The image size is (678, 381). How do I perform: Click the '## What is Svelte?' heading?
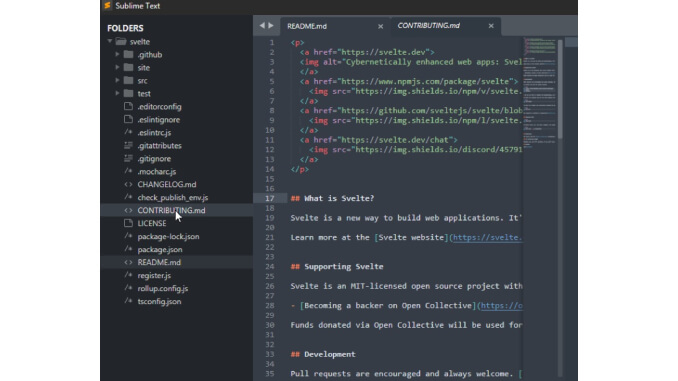tap(332, 199)
